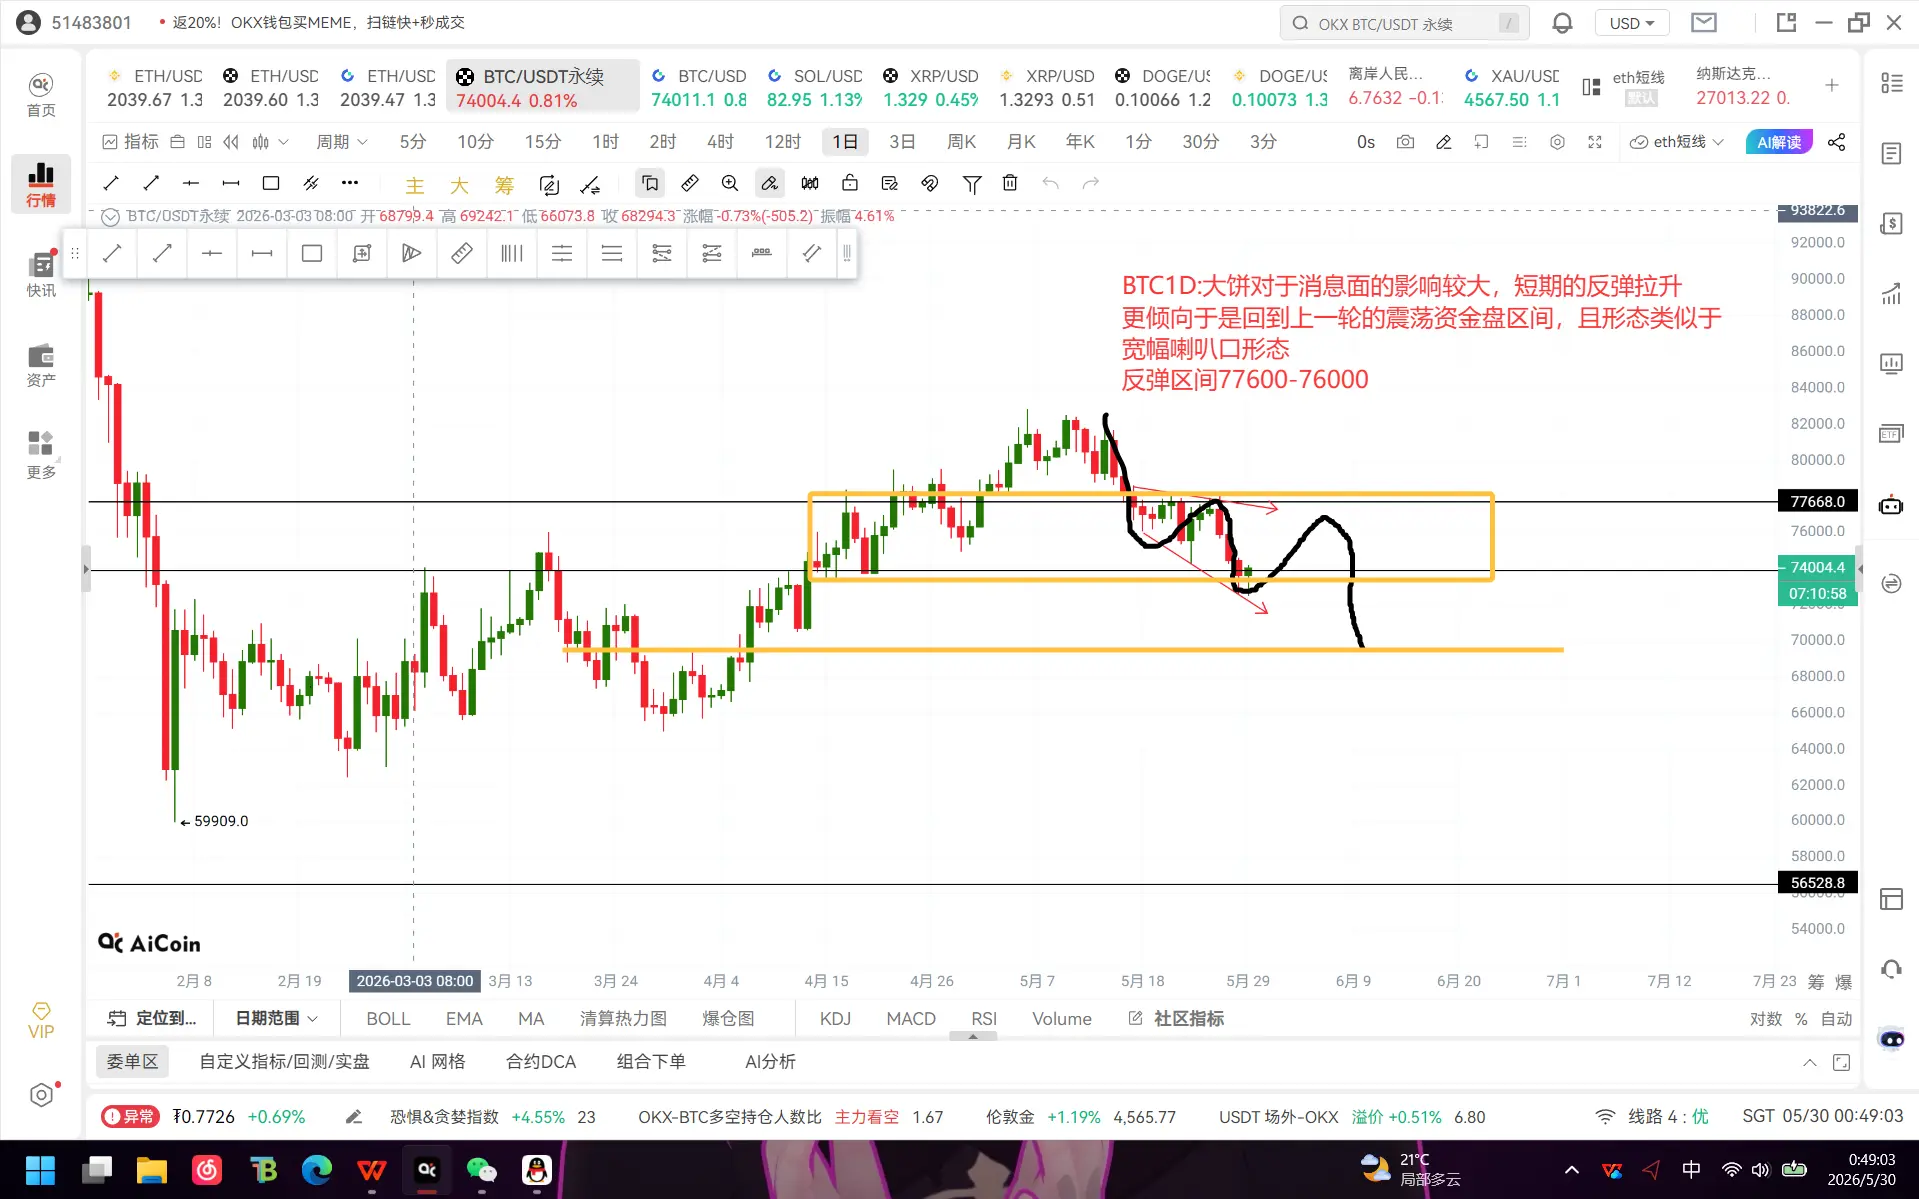Collapse the BTC/USDT永续 OHLC info row
The height and width of the screenshot is (1199, 1919).
coord(111,217)
